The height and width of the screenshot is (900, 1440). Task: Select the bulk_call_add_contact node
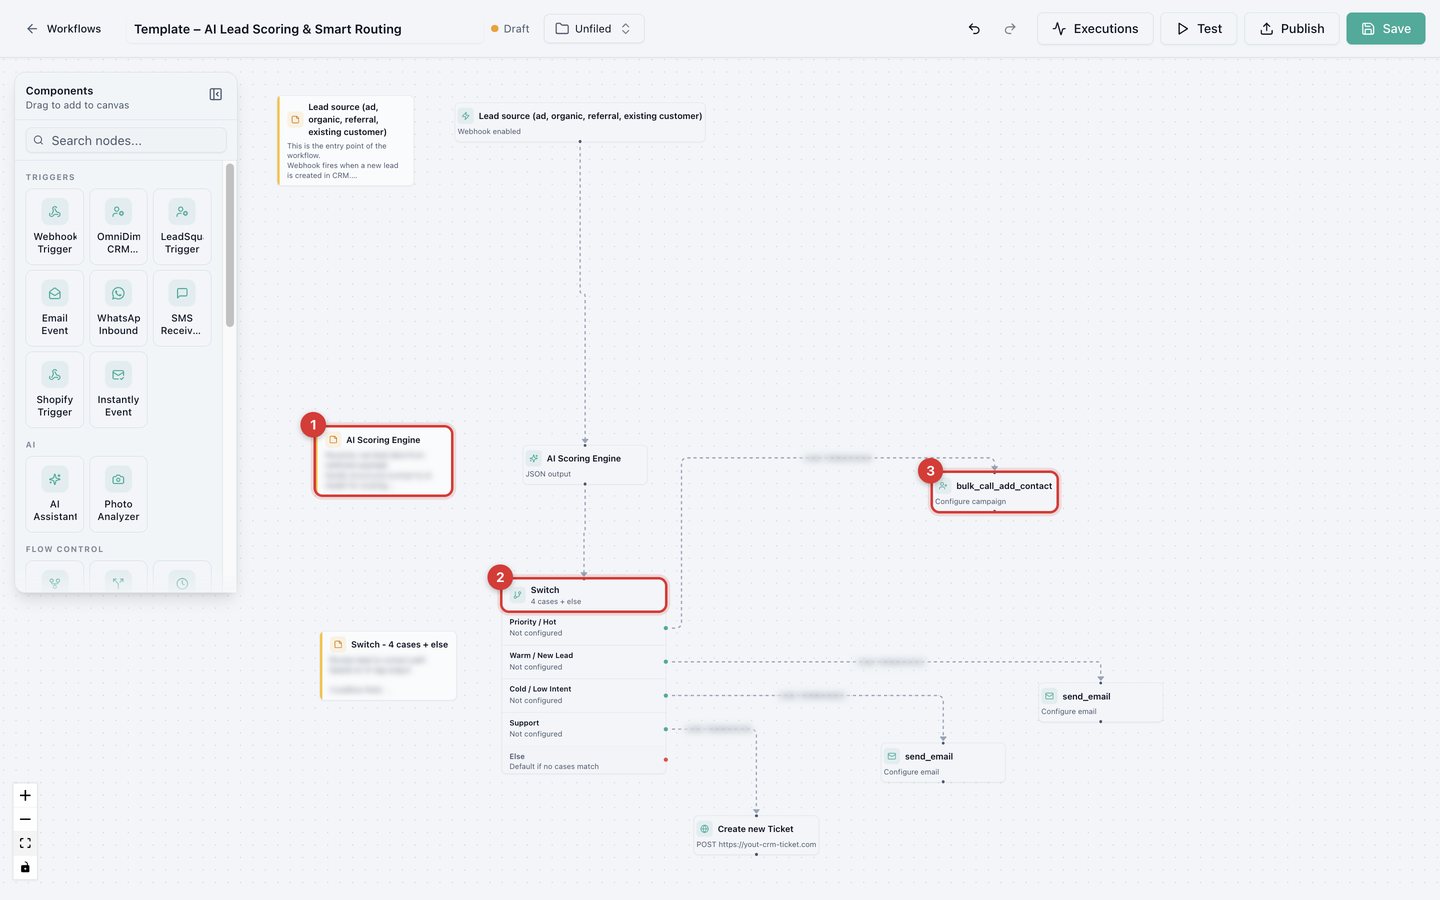point(994,492)
